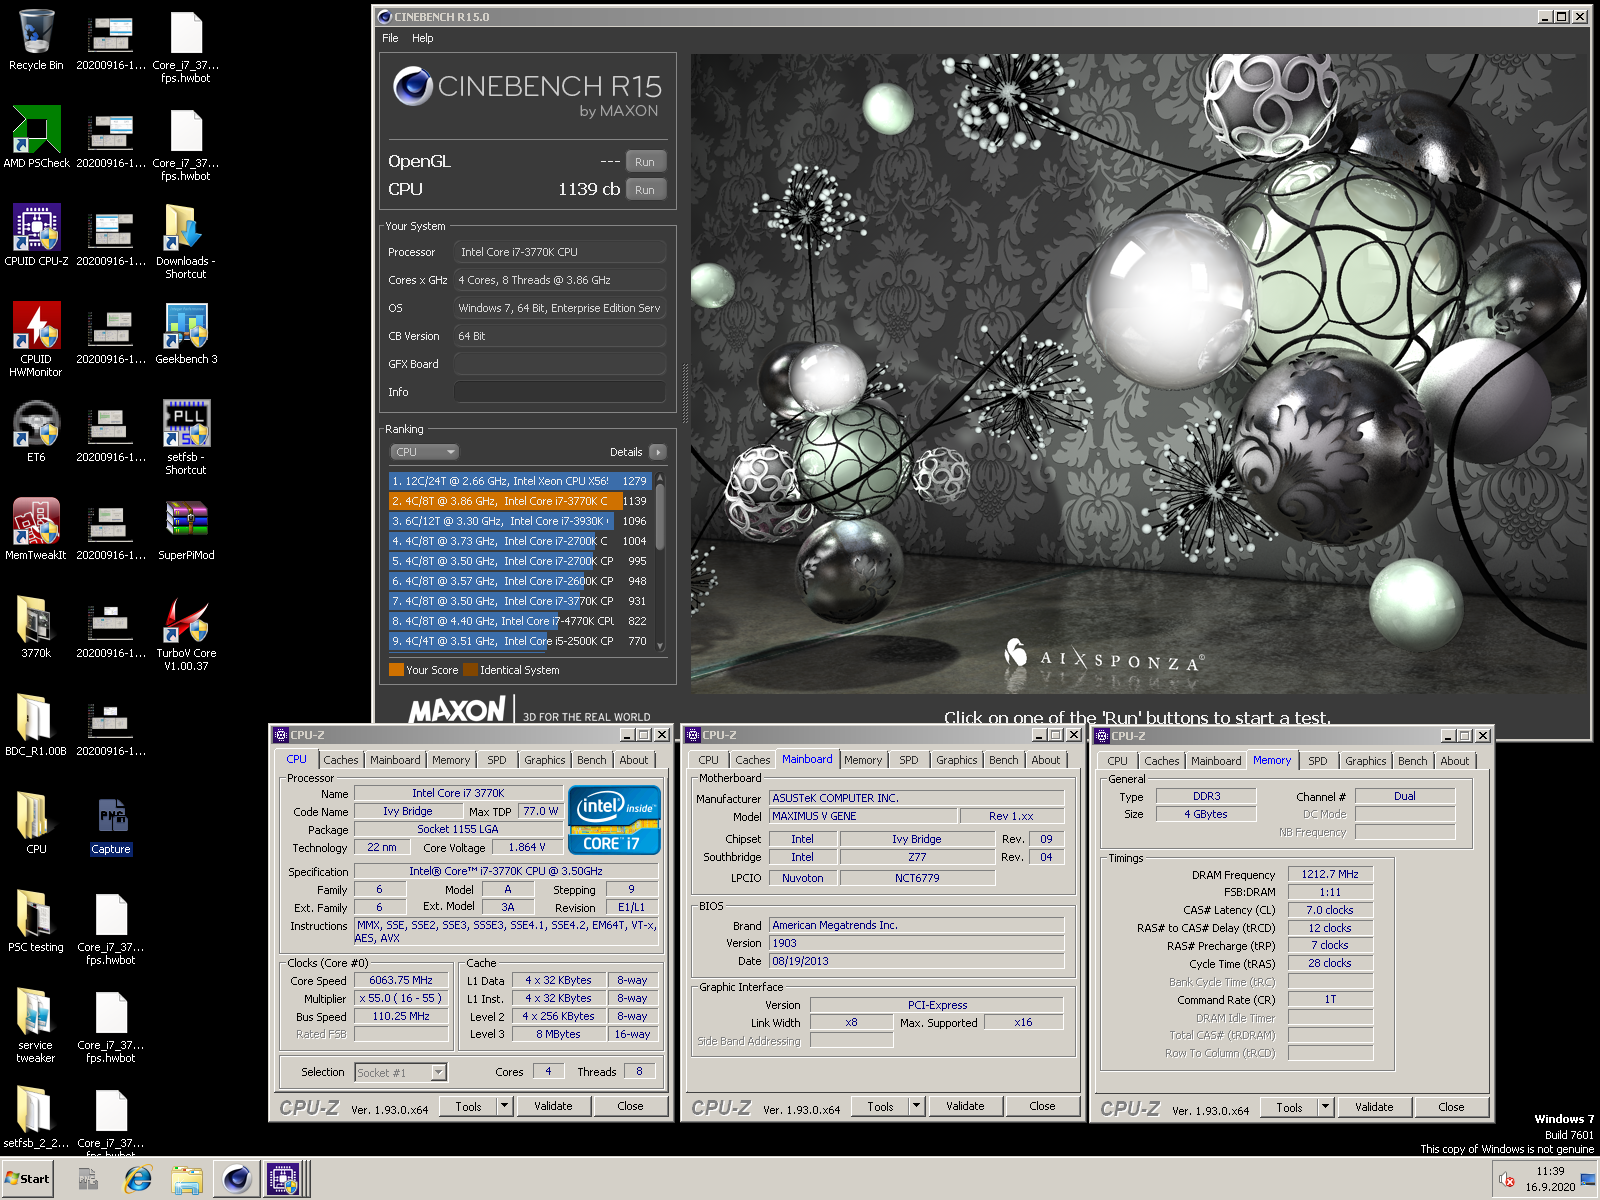Open the Ranking CPU dropdown
The image size is (1600, 1200).
pyautogui.click(x=424, y=452)
